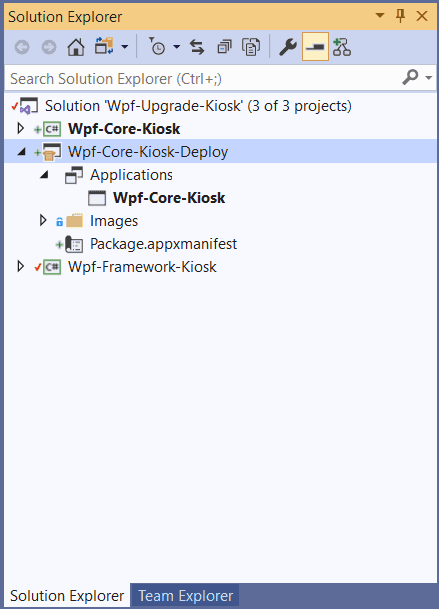Image resolution: width=439 pixels, height=609 pixels.
Task: Click Sync with Active Document icon
Action: 197,47
